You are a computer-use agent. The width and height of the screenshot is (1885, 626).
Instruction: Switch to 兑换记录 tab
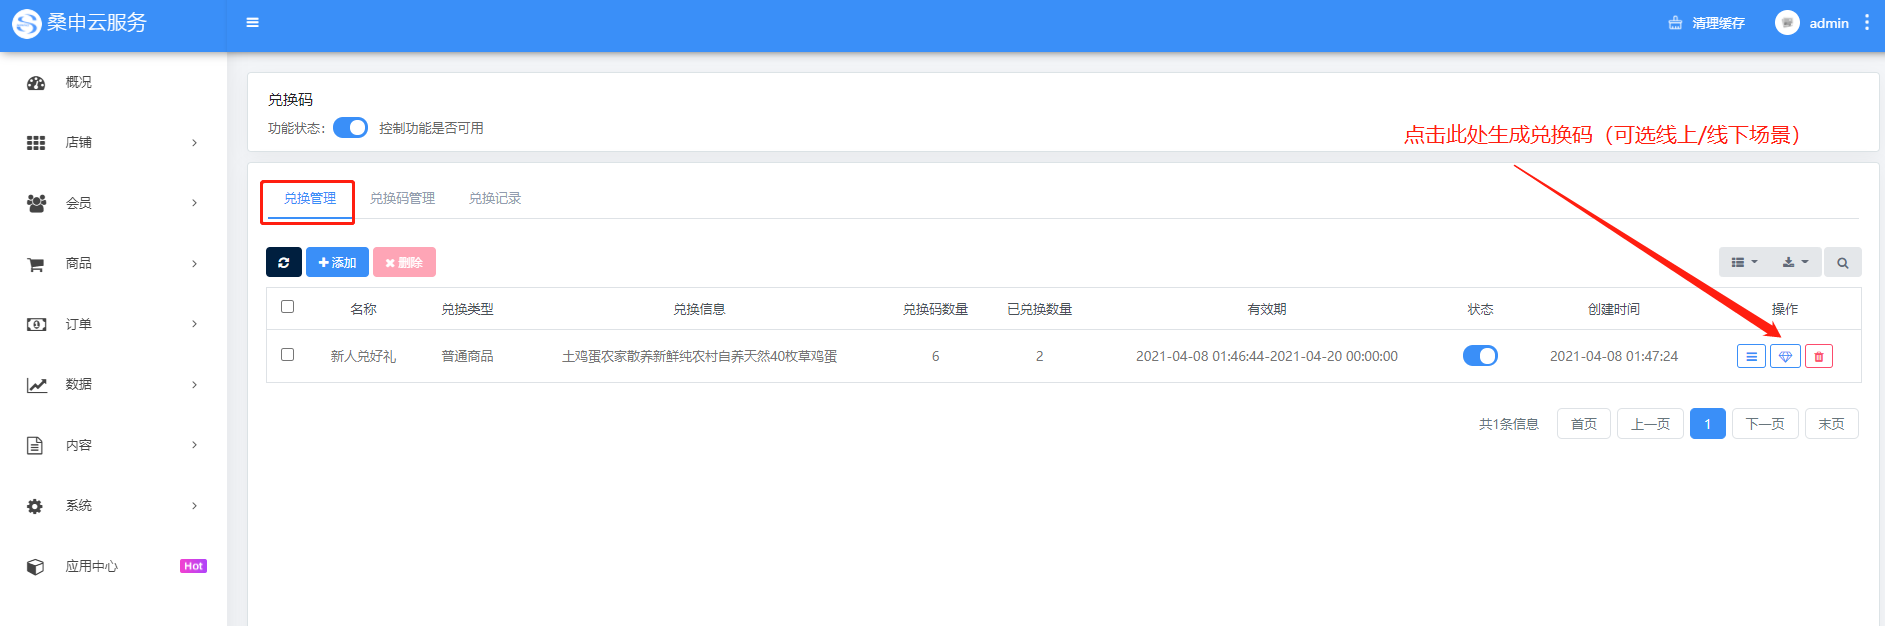tap(495, 199)
